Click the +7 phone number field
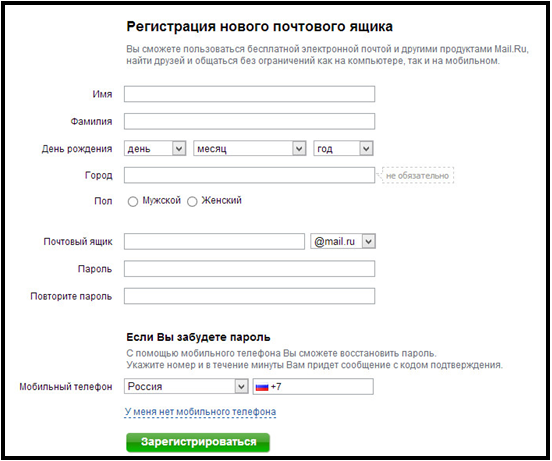Viewport: 552px width, 461px height. pos(313,386)
